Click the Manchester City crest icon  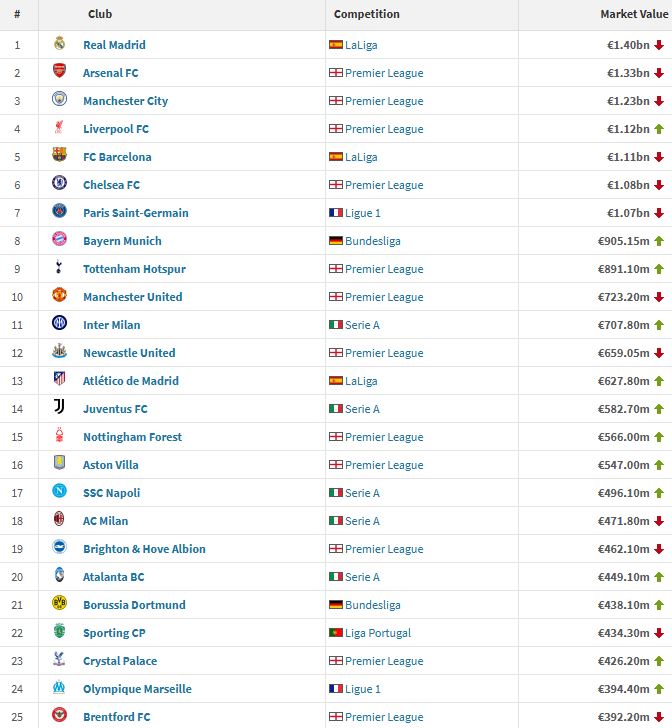59,100
